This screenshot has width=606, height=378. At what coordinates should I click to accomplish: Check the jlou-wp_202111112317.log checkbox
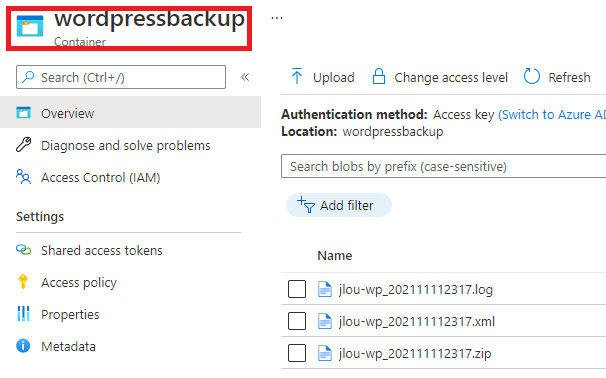(297, 289)
